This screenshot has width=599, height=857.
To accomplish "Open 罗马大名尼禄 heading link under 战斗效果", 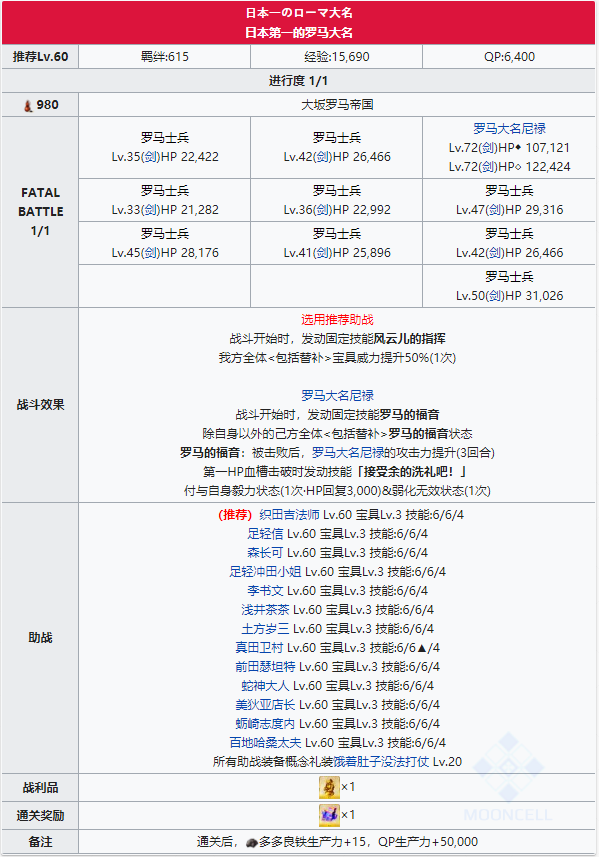I will click(x=337, y=395).
